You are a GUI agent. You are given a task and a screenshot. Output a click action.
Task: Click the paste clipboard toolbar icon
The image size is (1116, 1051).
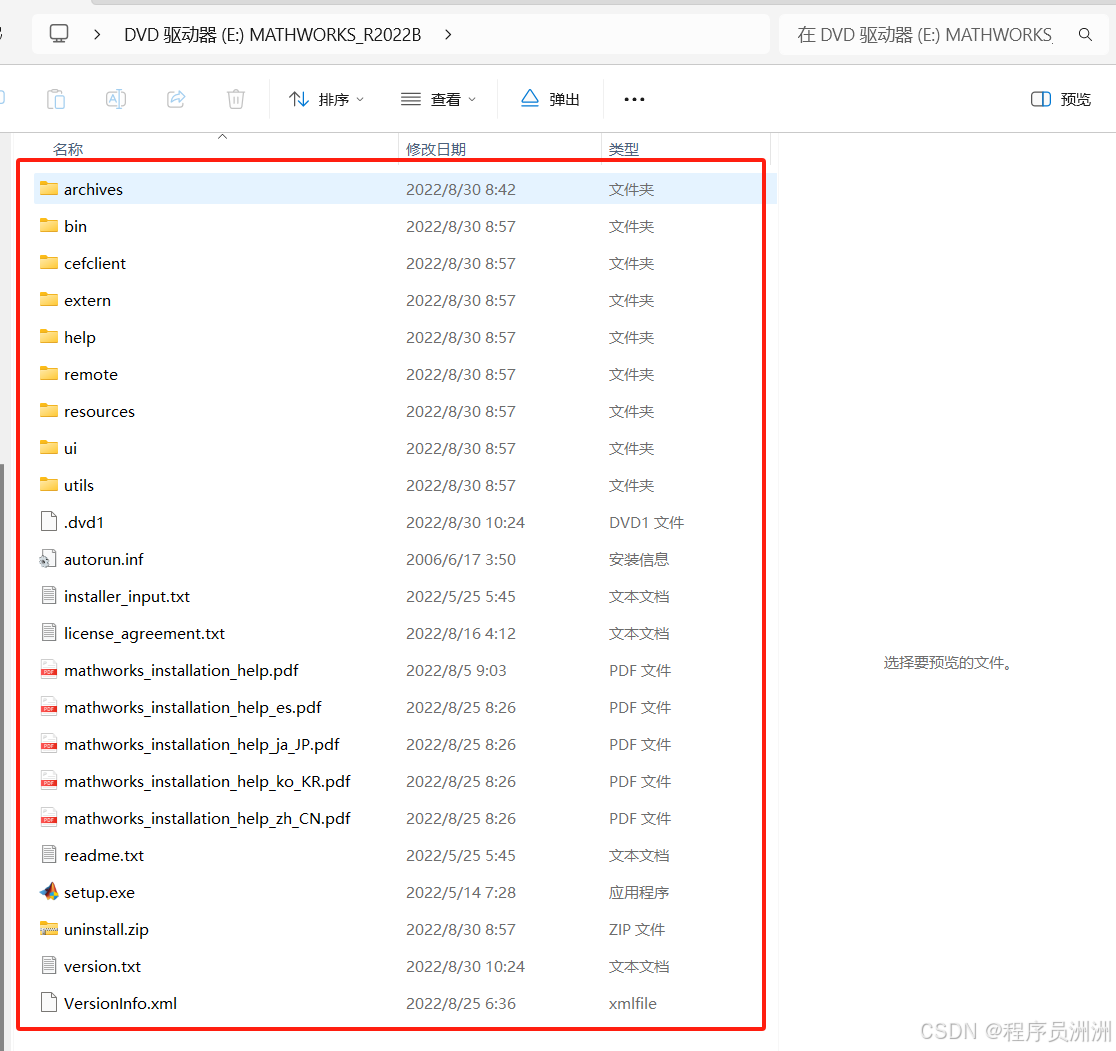[56, 99]
